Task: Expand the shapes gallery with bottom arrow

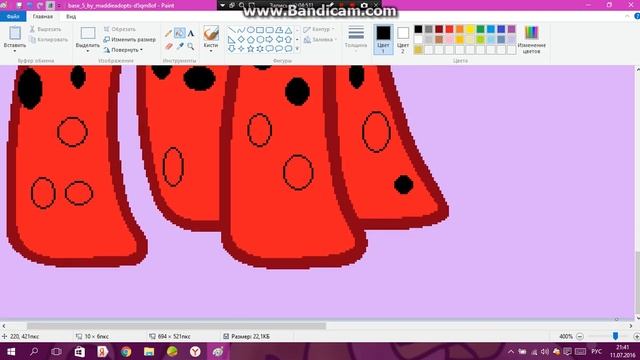Action: point(297,49)
